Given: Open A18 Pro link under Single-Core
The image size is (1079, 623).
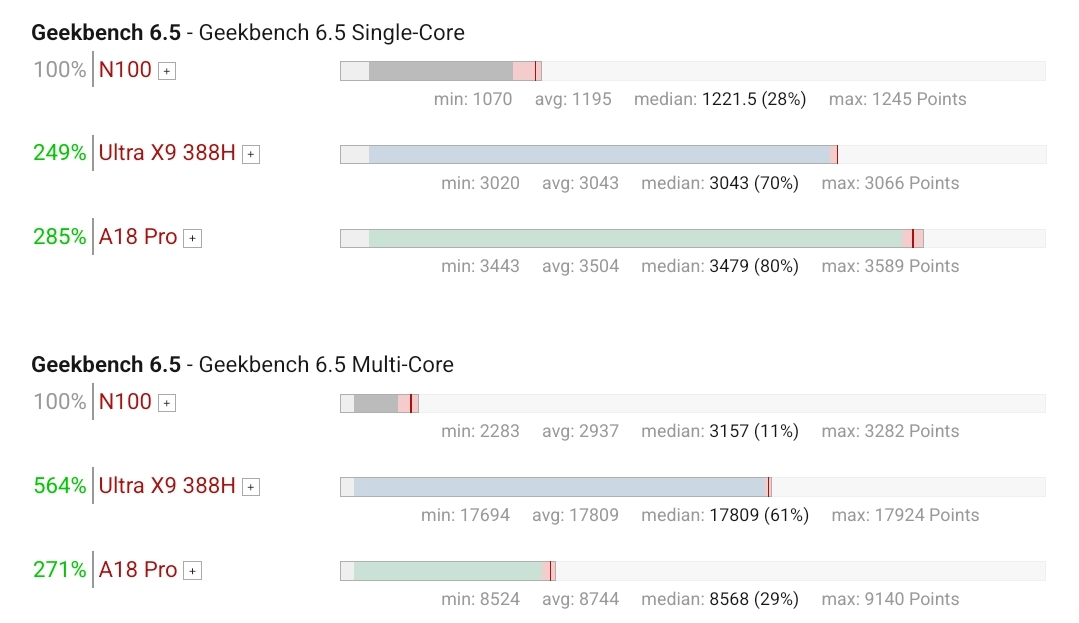Looking at the screenshot, I should pyautogui.click(x=138, y=238).
